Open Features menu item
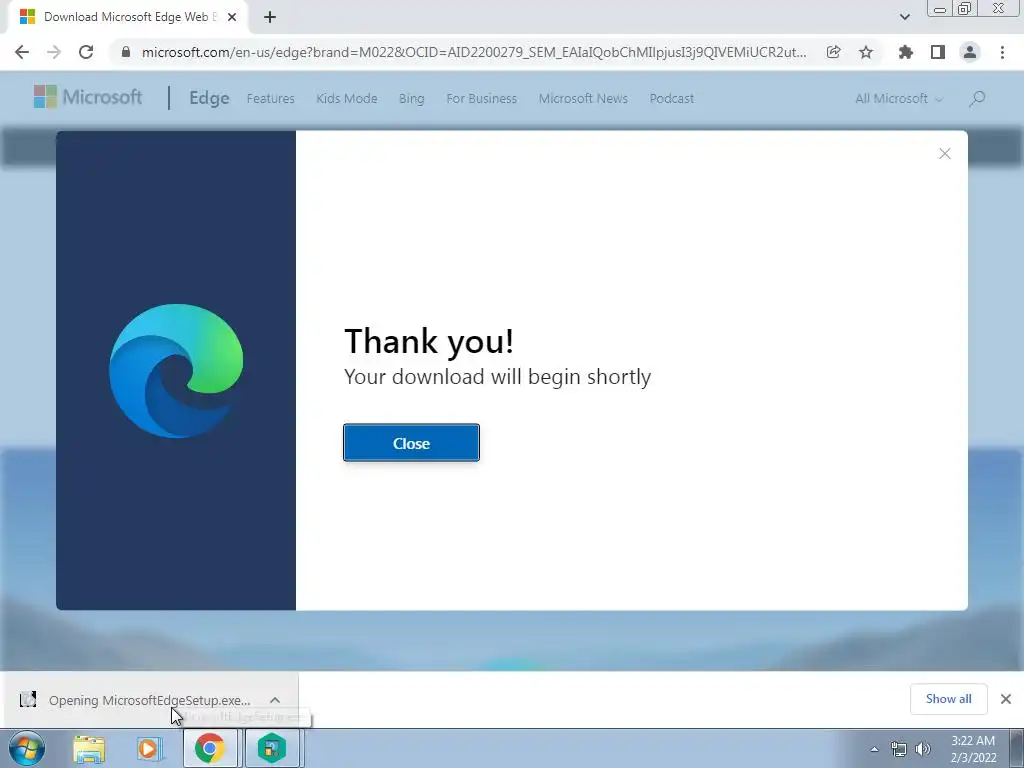The width and height of the screenshot is (1024, 768). [x=270, y=99]
